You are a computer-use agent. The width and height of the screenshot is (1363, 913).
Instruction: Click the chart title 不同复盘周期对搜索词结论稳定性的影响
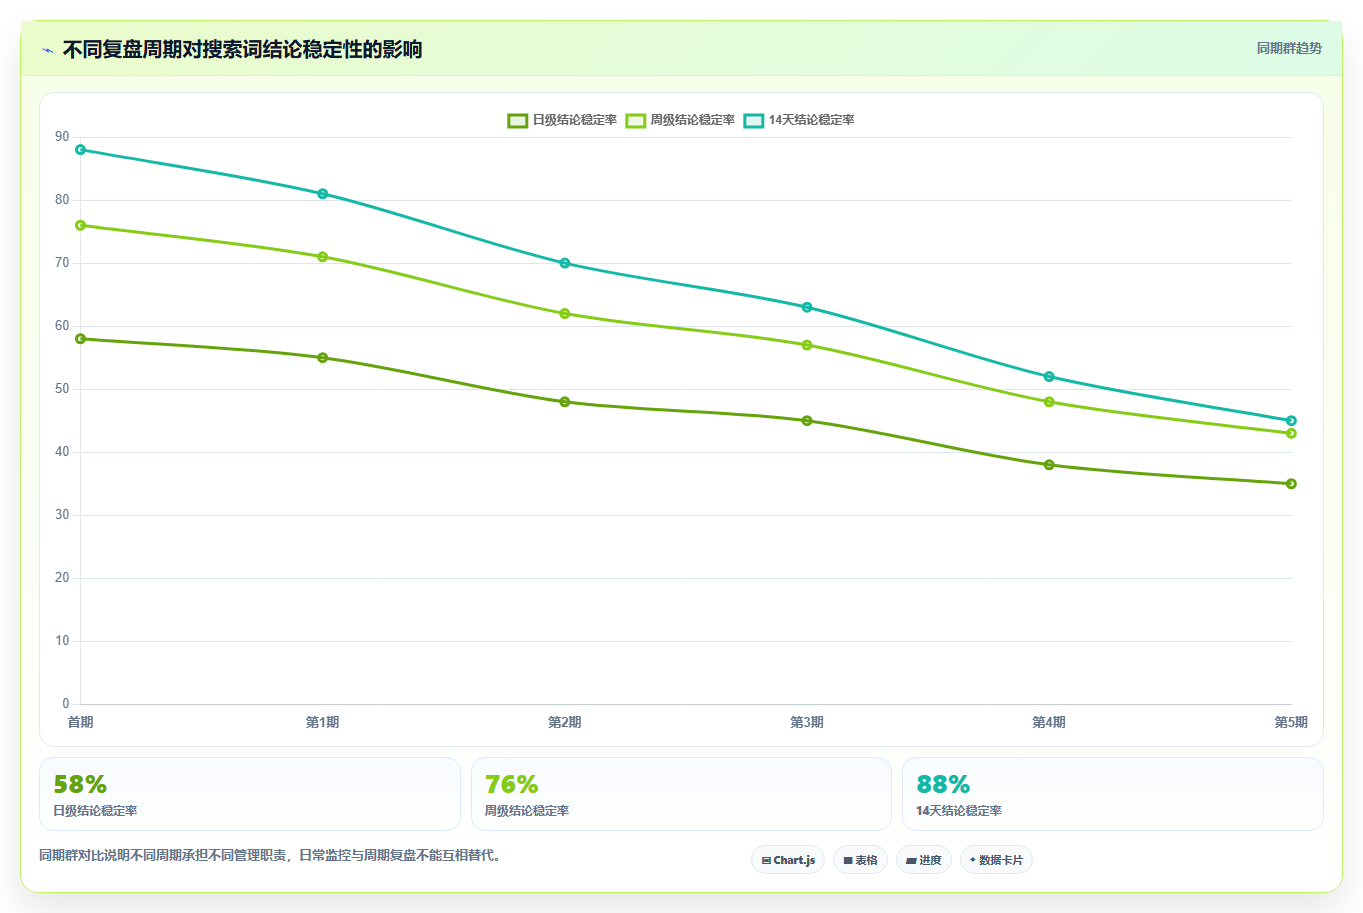click(242, 50)
